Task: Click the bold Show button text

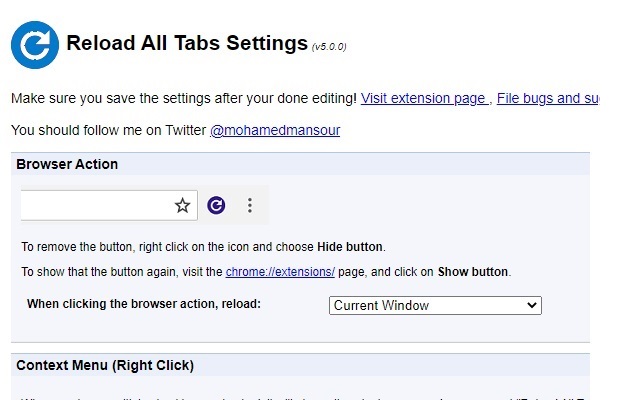Action: [474, 271]
